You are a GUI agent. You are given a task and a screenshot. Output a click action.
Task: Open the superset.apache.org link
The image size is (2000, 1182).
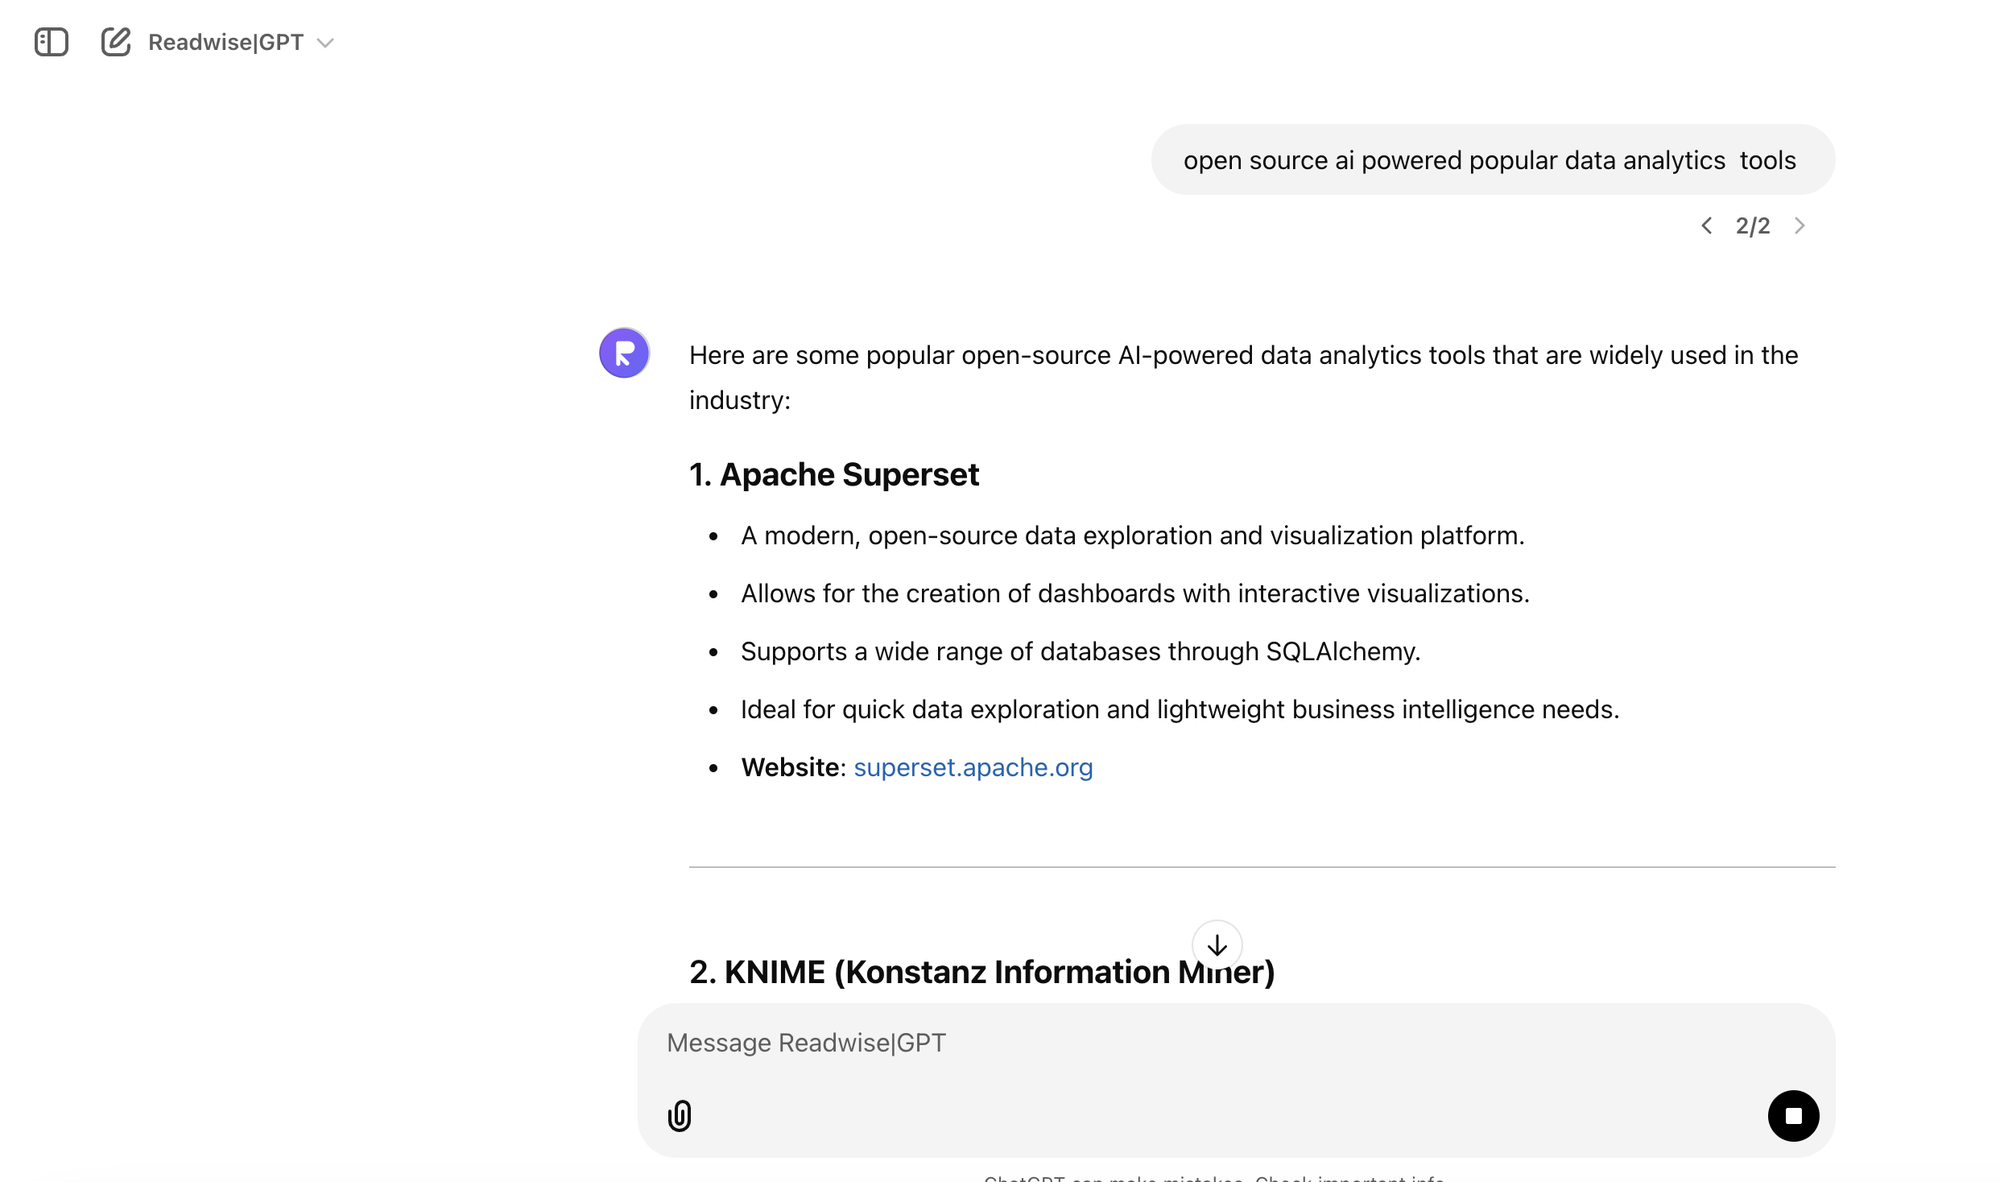coord(972,767)
